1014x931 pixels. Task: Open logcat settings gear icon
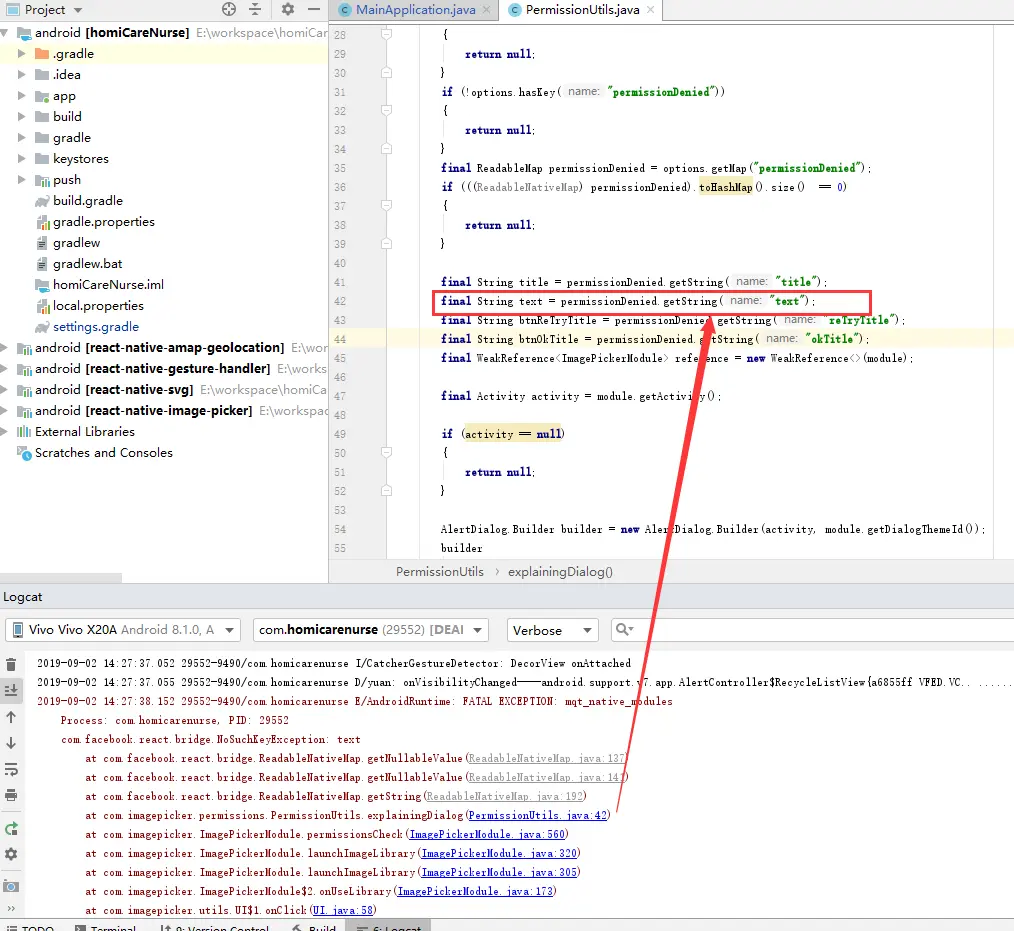click(x=11, y=854)
